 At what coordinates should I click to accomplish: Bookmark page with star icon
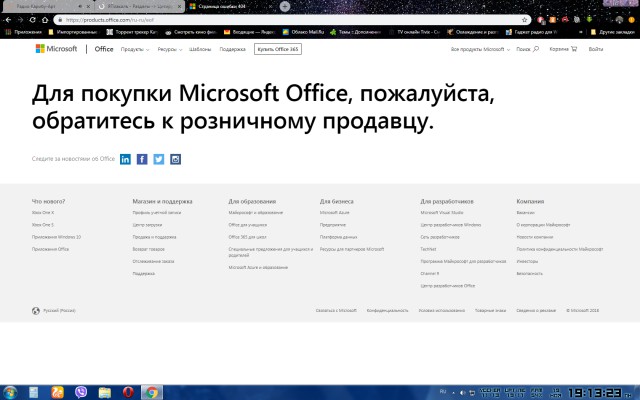[524, 20]
